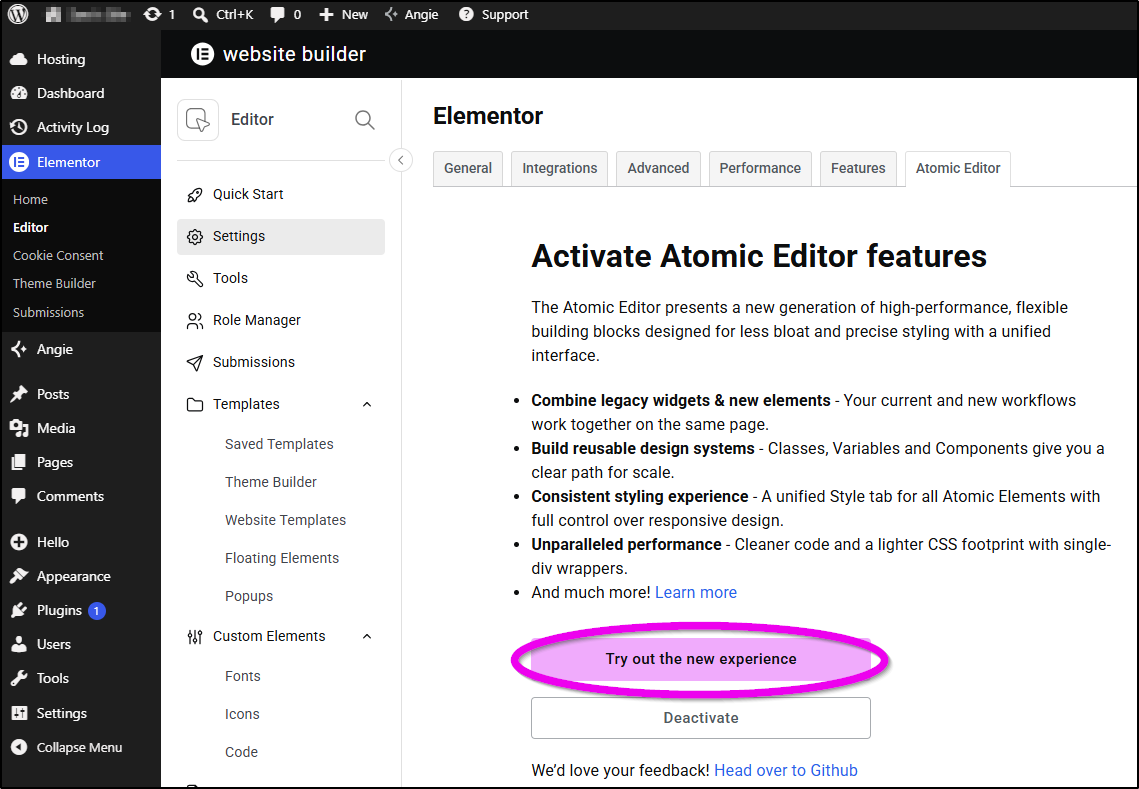The width and height of the screenshot is (1139, 789).
Task: Open Hello plus menu item
Action: (81, 542)
